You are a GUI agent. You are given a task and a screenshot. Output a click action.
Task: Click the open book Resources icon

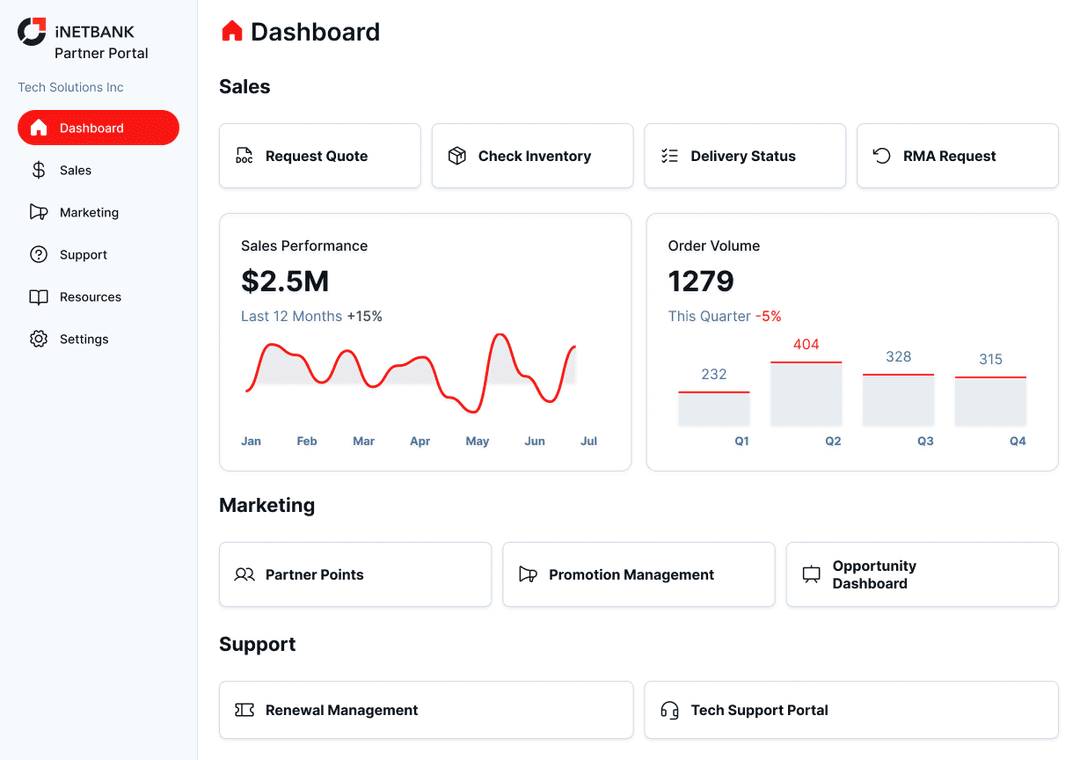(x=39, y=297)
